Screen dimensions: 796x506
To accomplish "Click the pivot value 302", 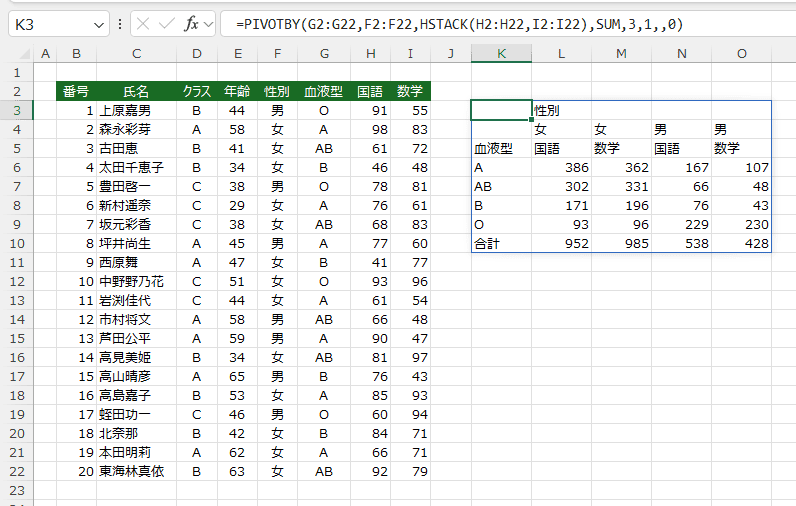I will 561,186.
